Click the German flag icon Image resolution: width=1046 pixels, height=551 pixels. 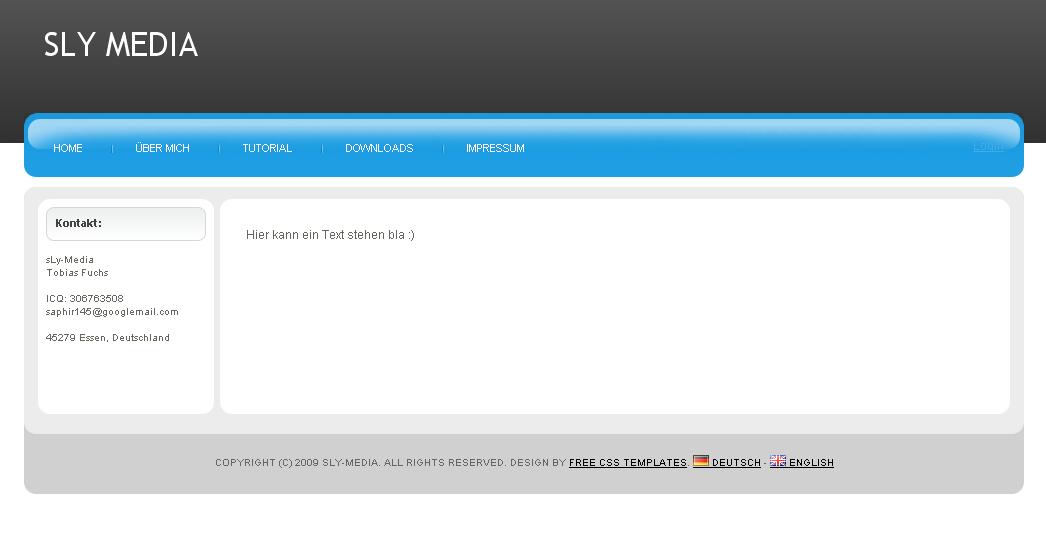click(x=700, y=461)
